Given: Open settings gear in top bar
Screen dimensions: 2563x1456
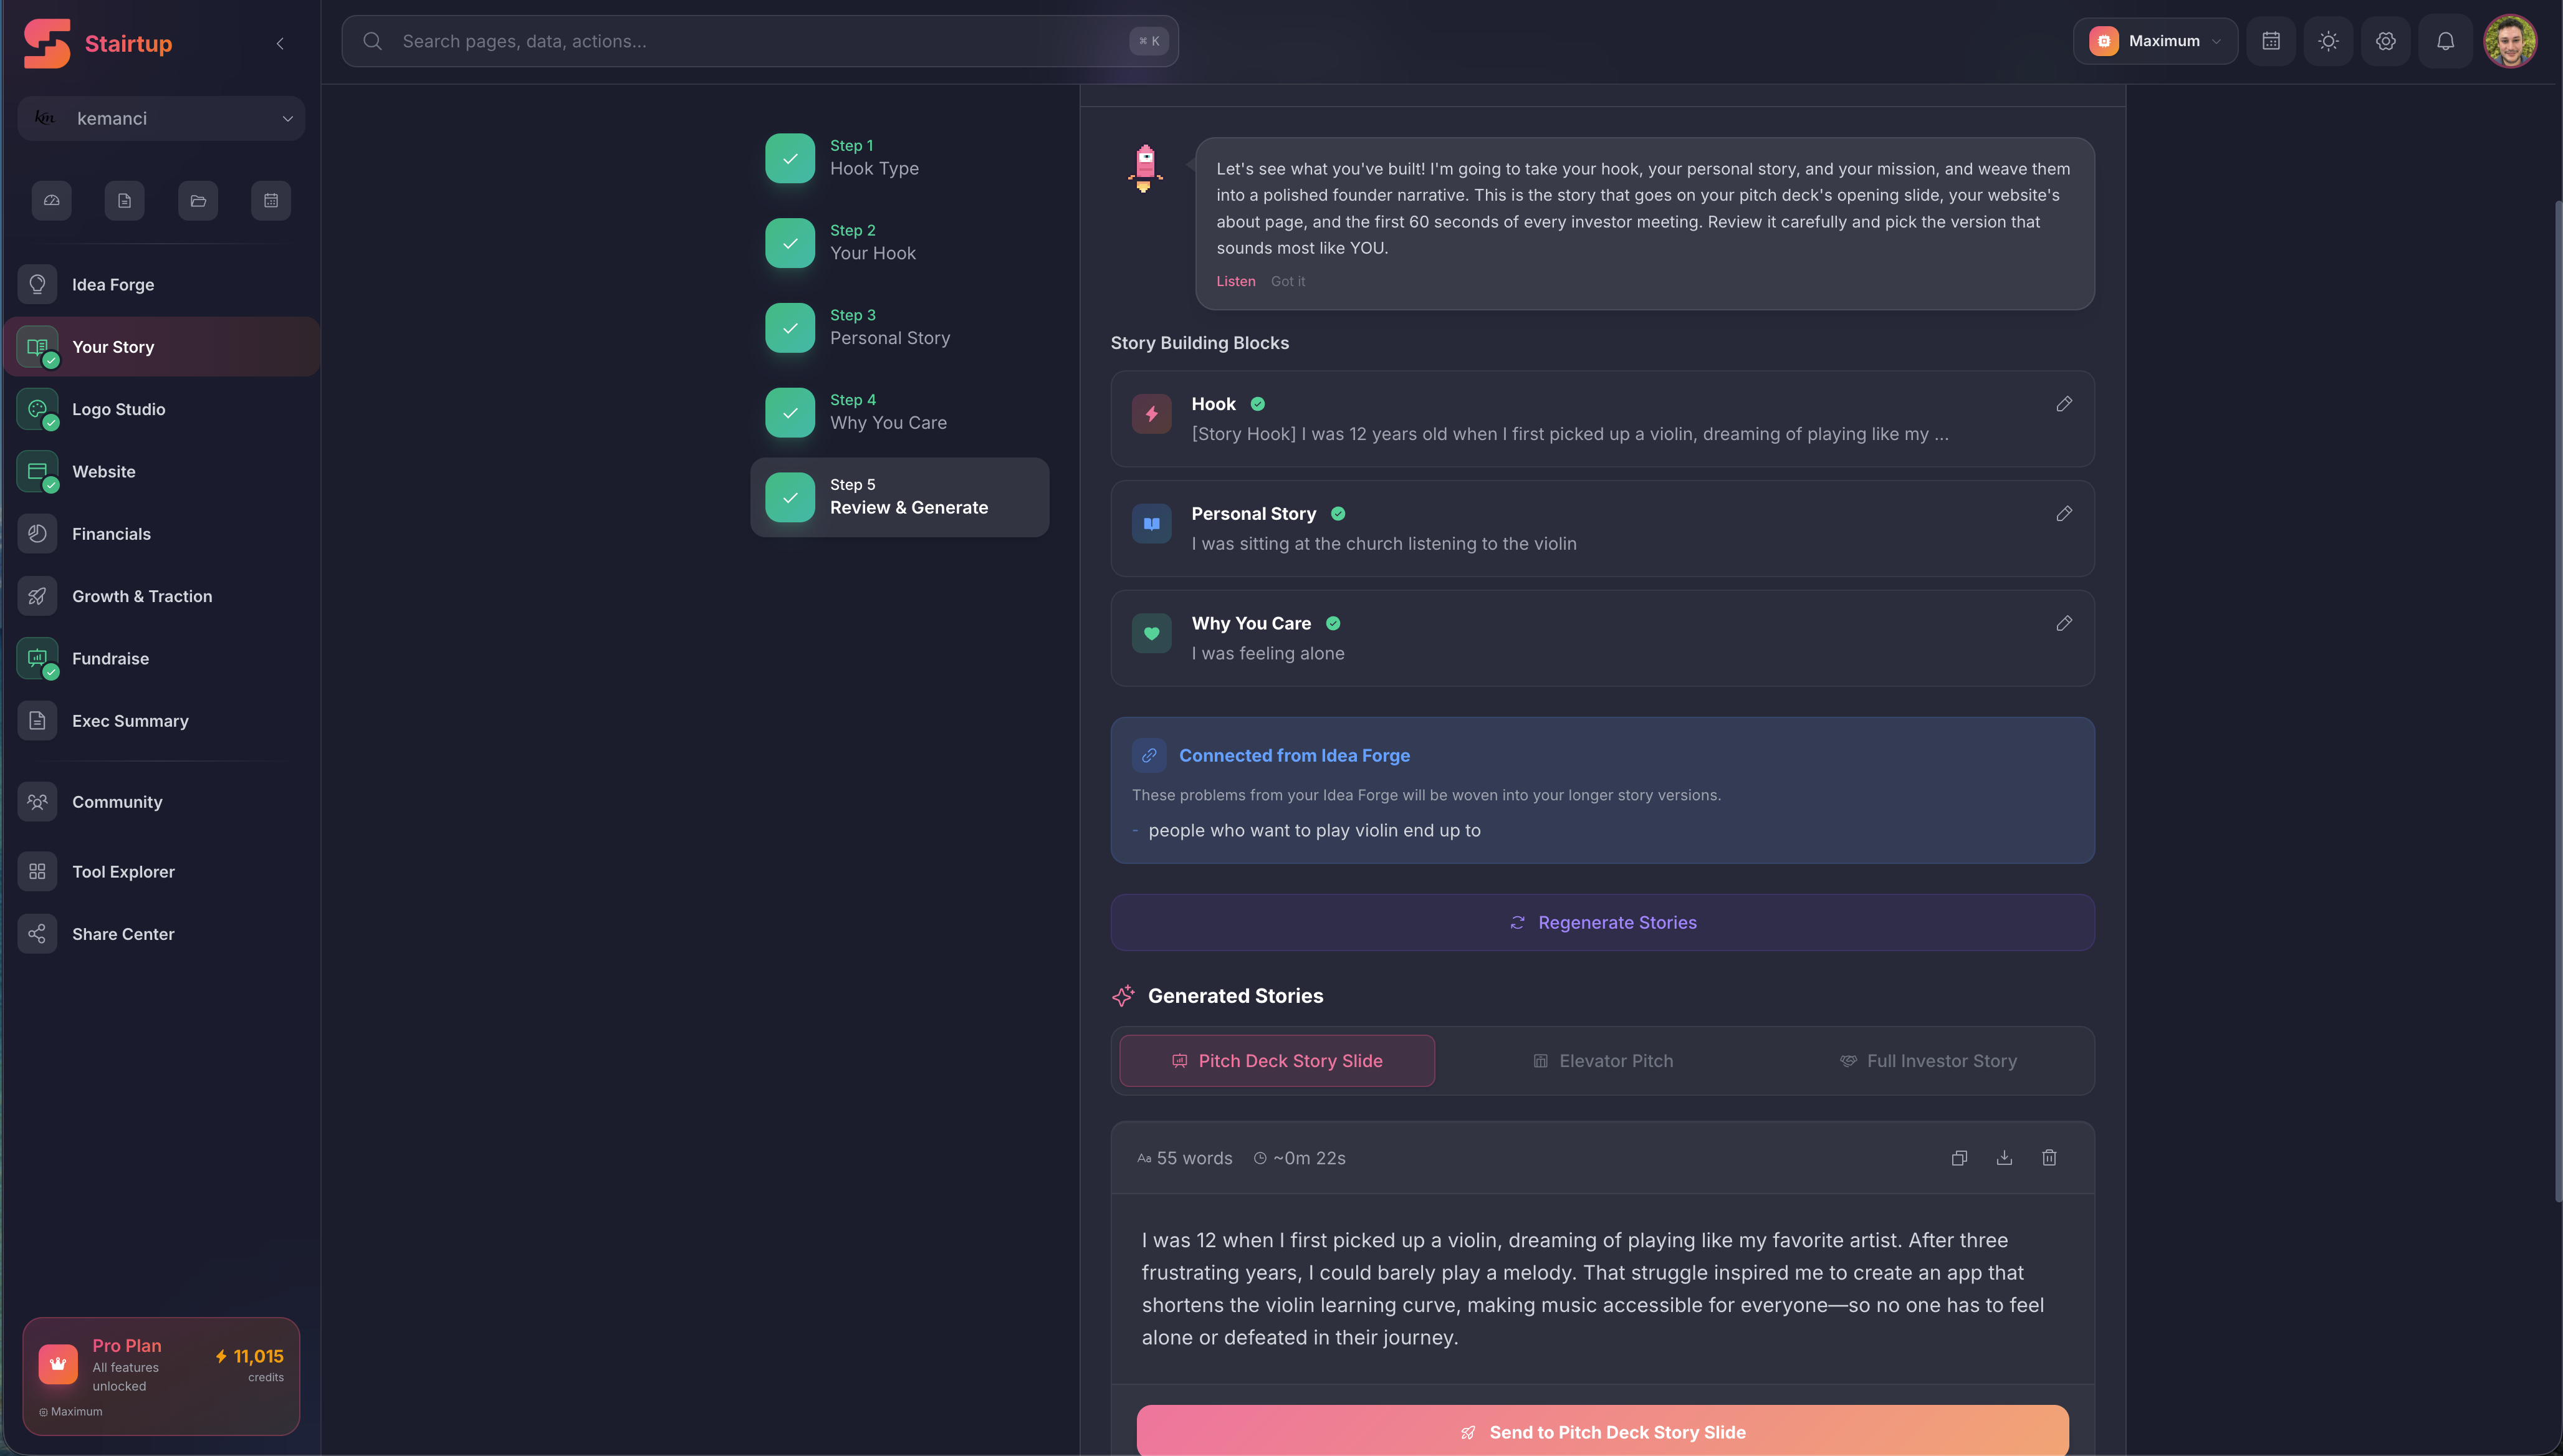Looking at the screenshot, I should 2386,41.
